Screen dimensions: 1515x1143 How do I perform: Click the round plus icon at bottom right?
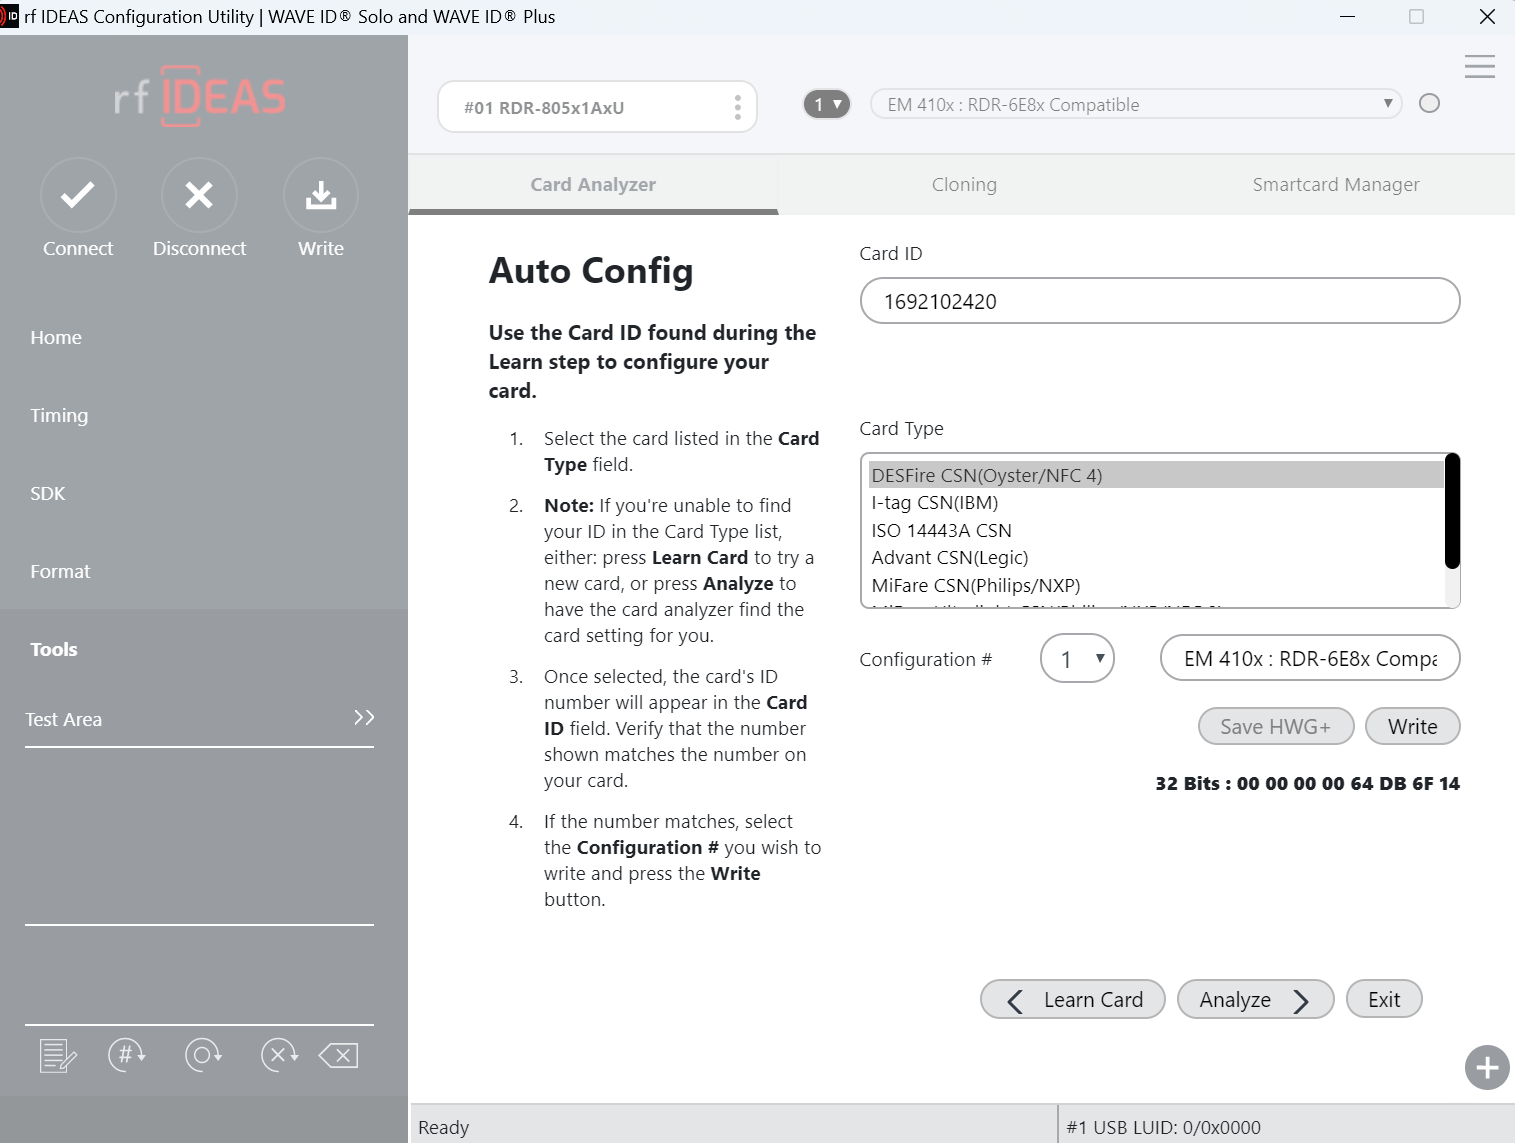pos(1486,1067)
